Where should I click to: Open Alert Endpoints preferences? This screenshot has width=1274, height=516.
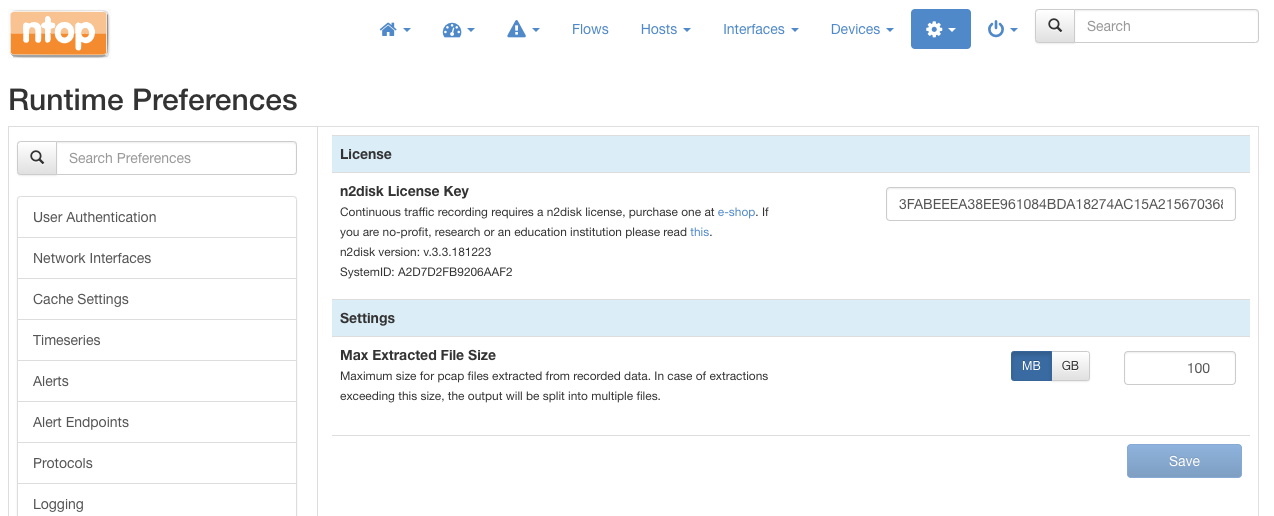point(157,422)
